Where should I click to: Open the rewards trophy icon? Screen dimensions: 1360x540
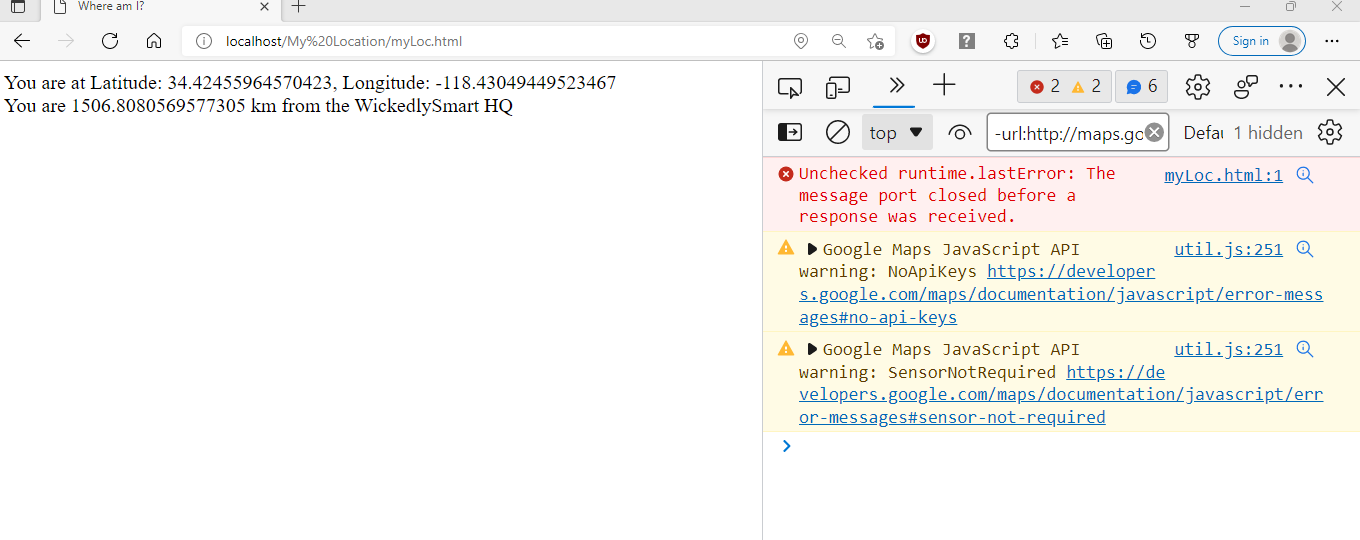(x=1192, y=41)
